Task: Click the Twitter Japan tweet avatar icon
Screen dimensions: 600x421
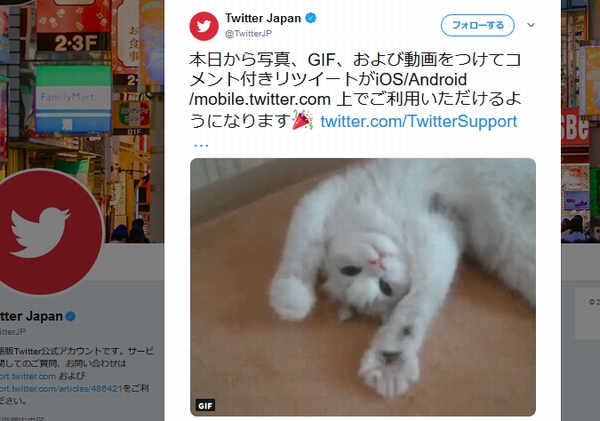Action: click(204, 26)
